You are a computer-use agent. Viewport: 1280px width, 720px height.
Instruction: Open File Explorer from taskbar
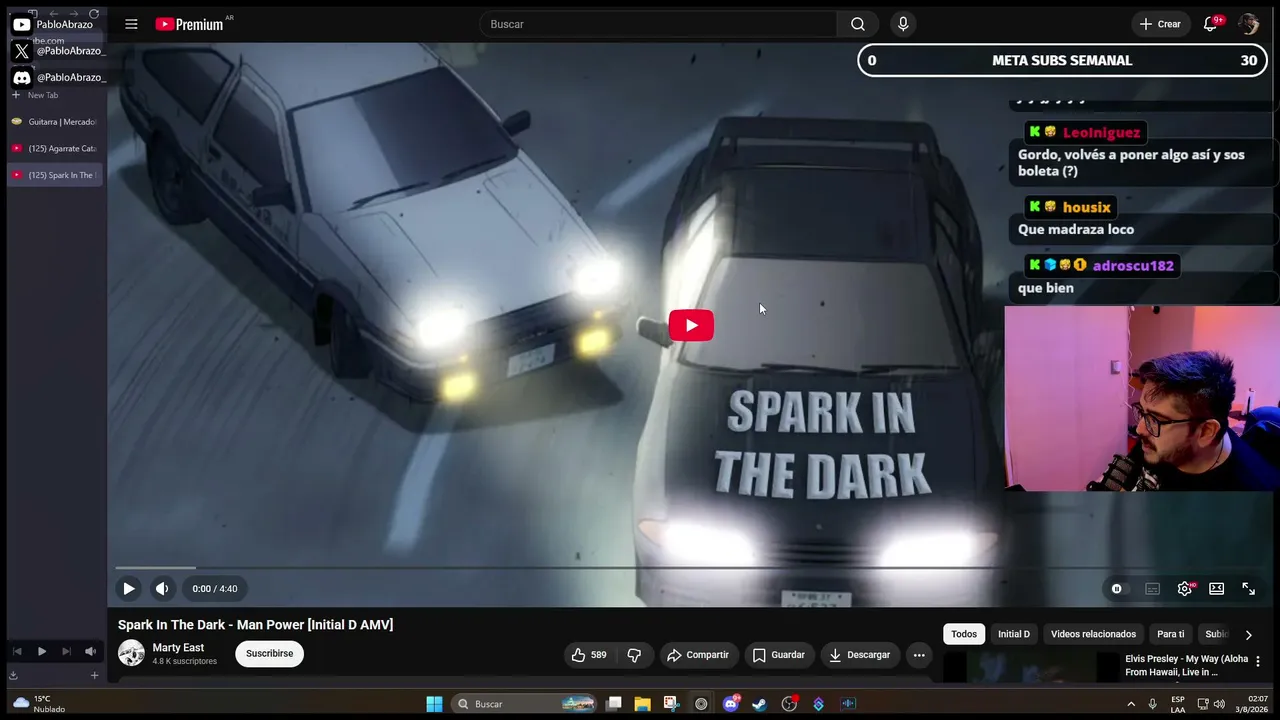[x=642, y=704]
